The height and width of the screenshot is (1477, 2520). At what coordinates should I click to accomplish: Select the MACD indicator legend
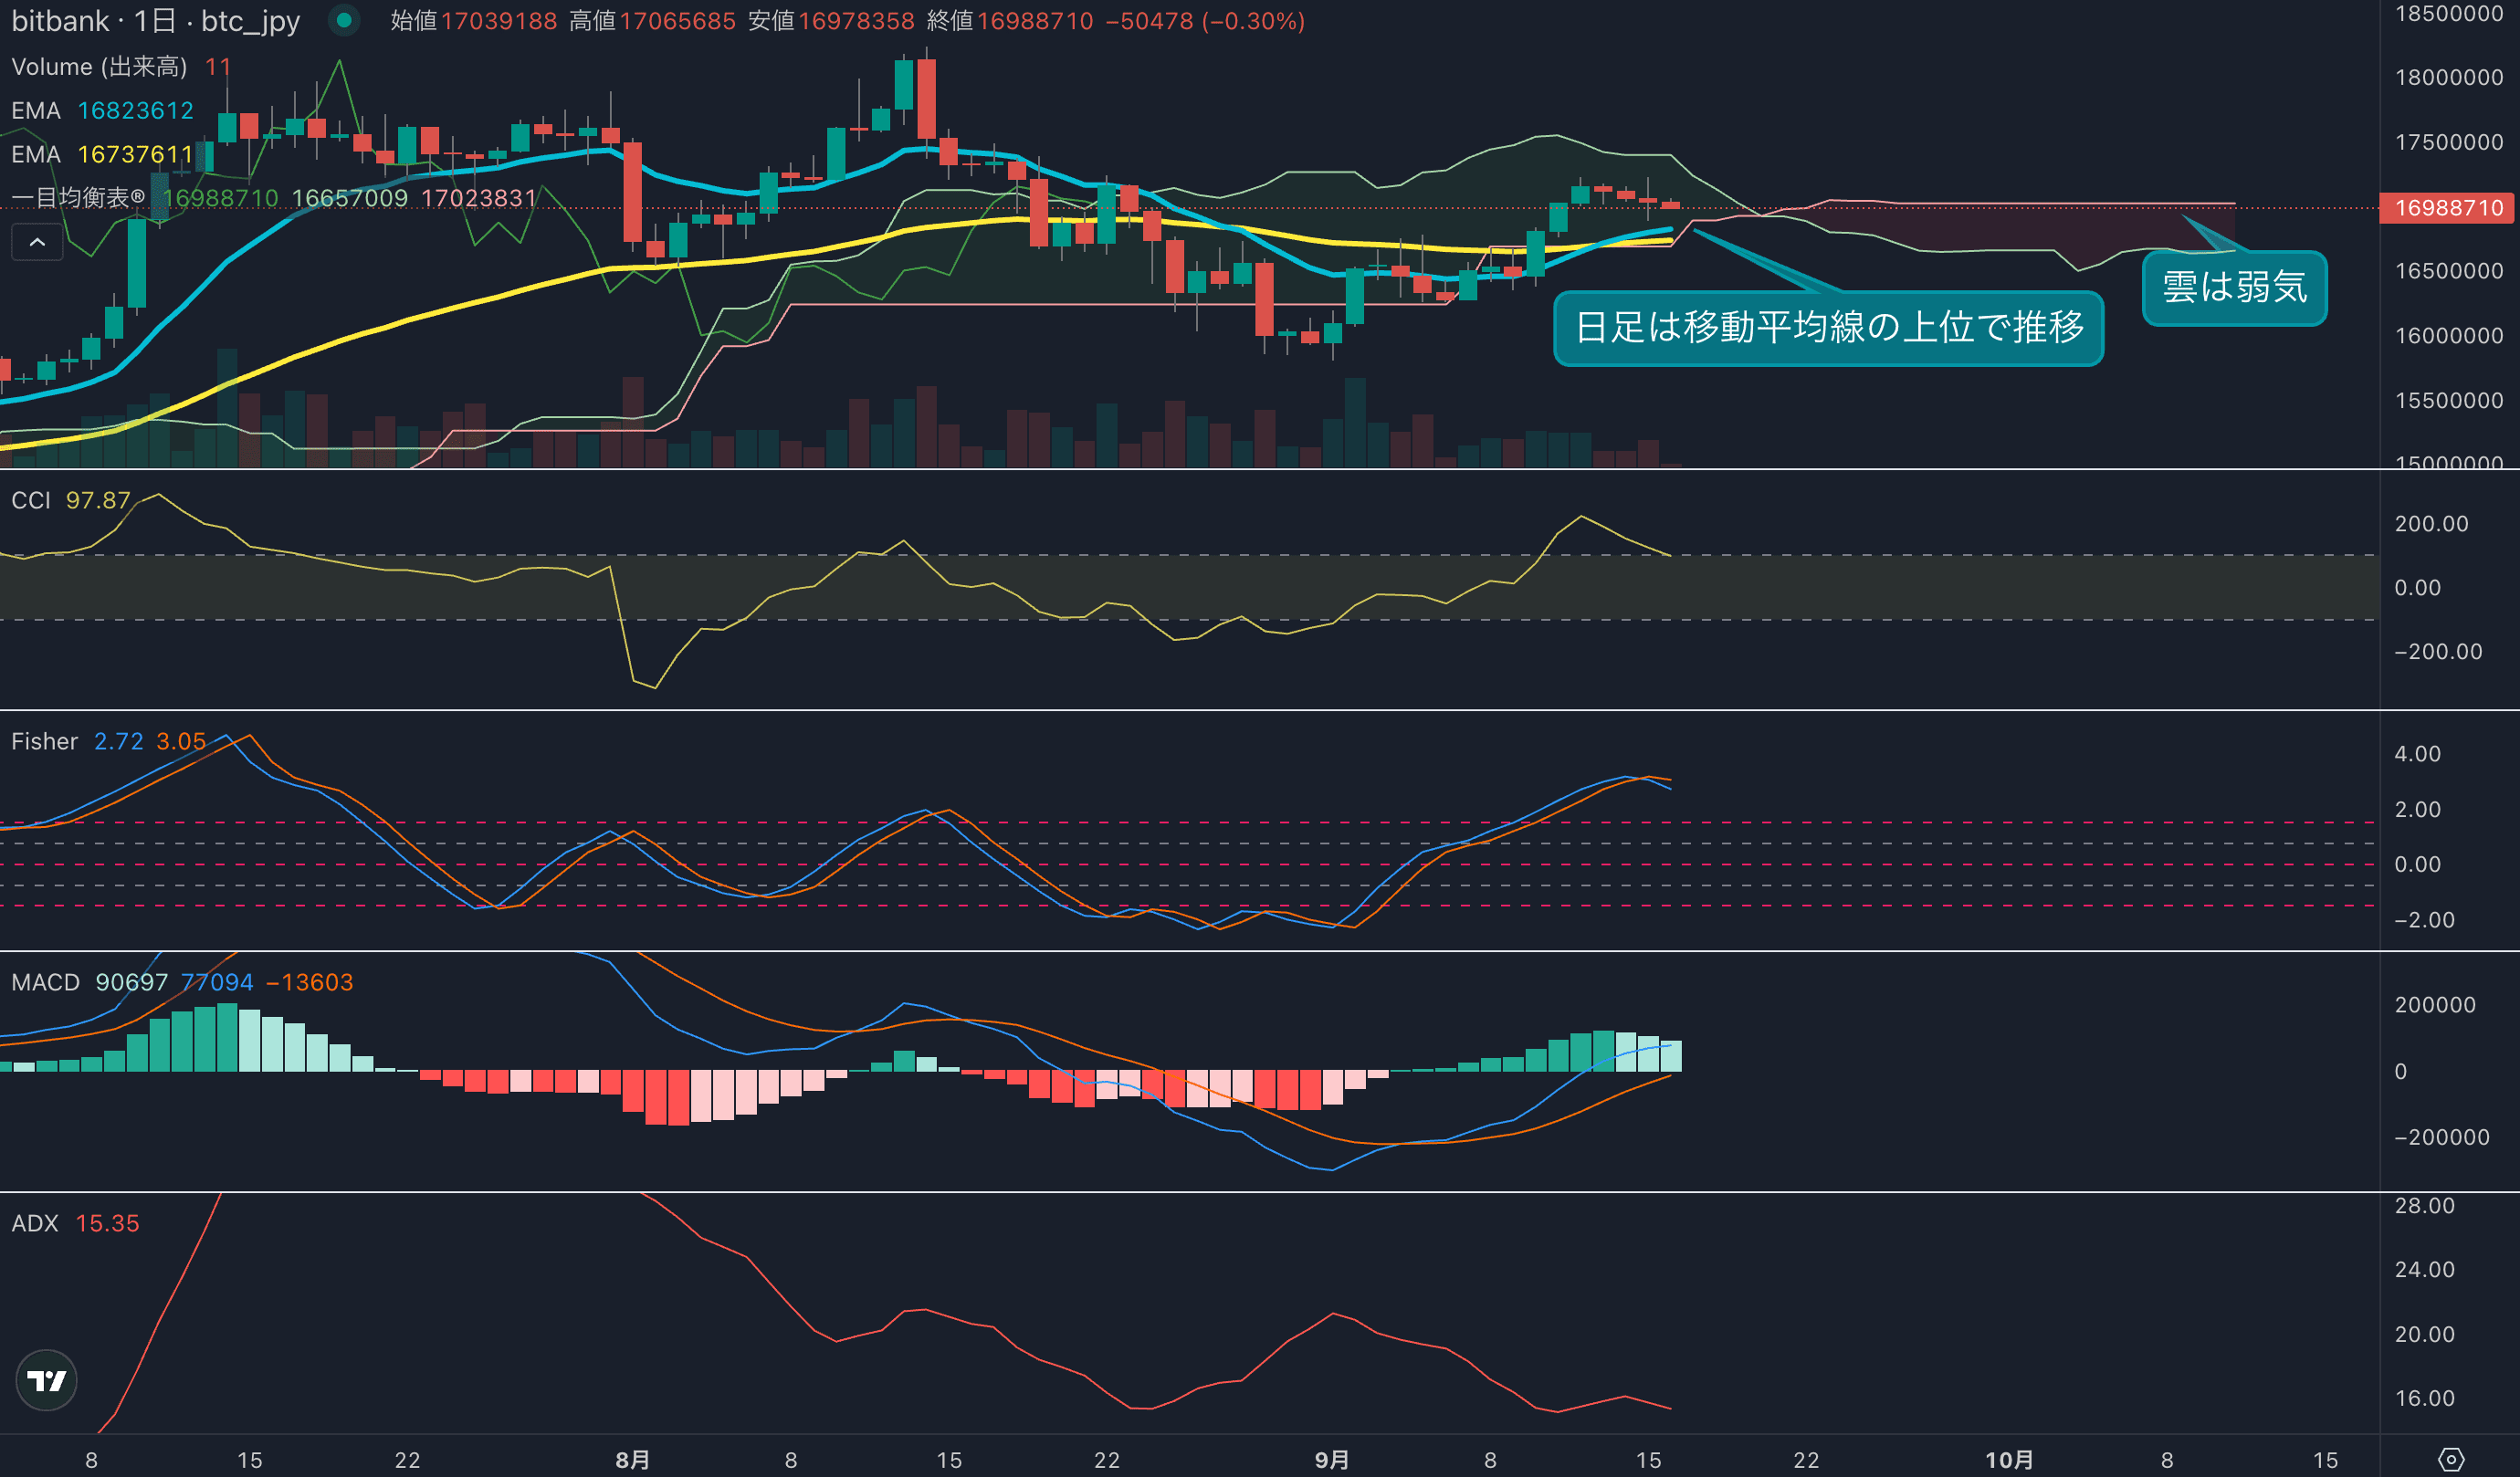click(x=45, y=982)
